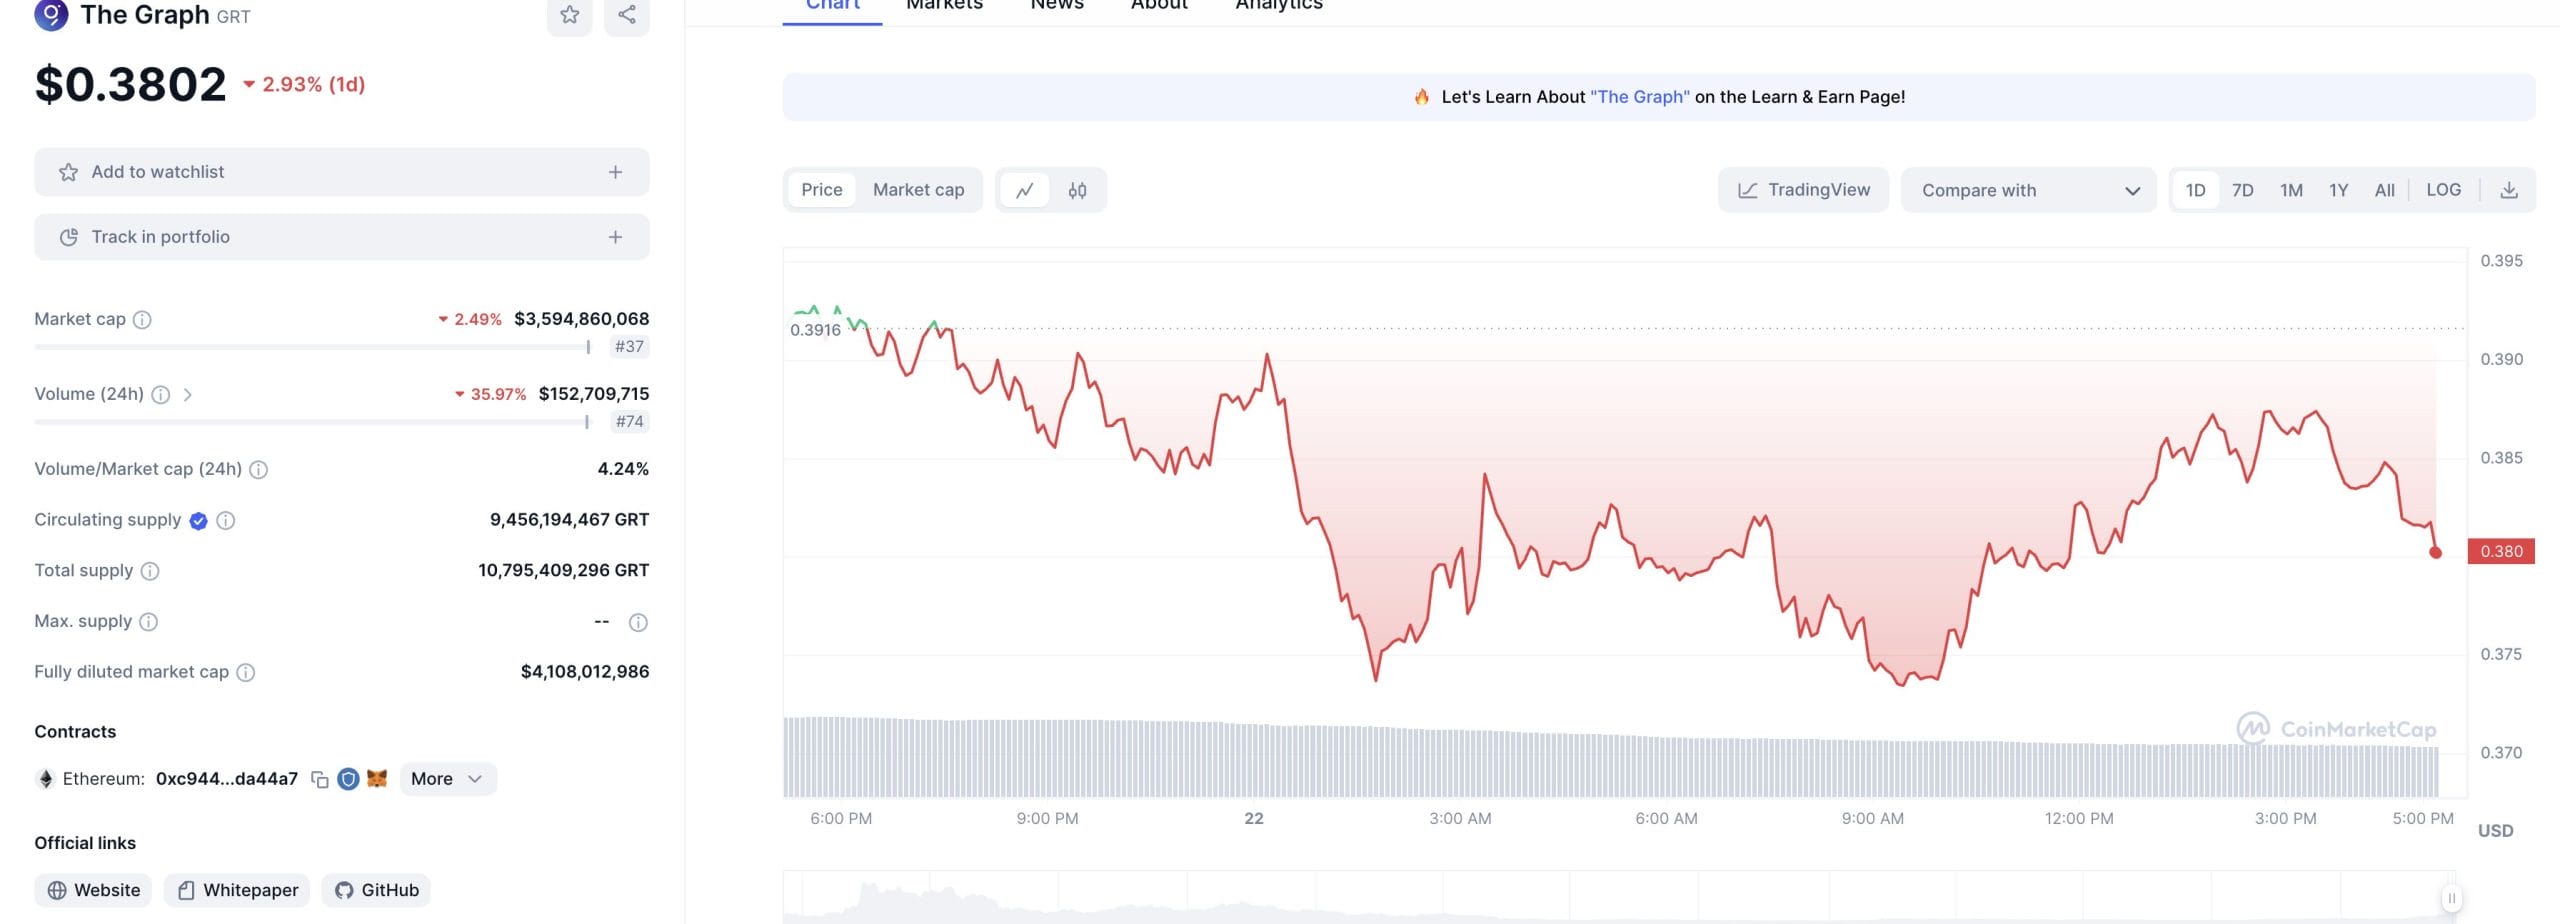2560x924 pixels.
Task: Click the Market cap info tooltip icon
Action: click(142, 319)
